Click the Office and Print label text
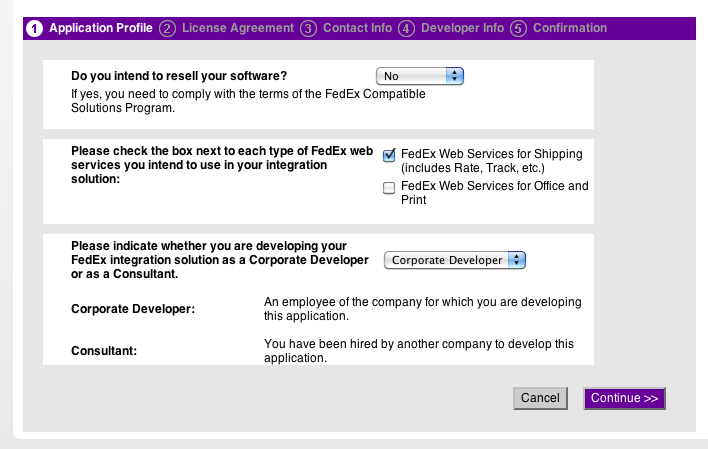708x449 pixels. coord(494,193)
